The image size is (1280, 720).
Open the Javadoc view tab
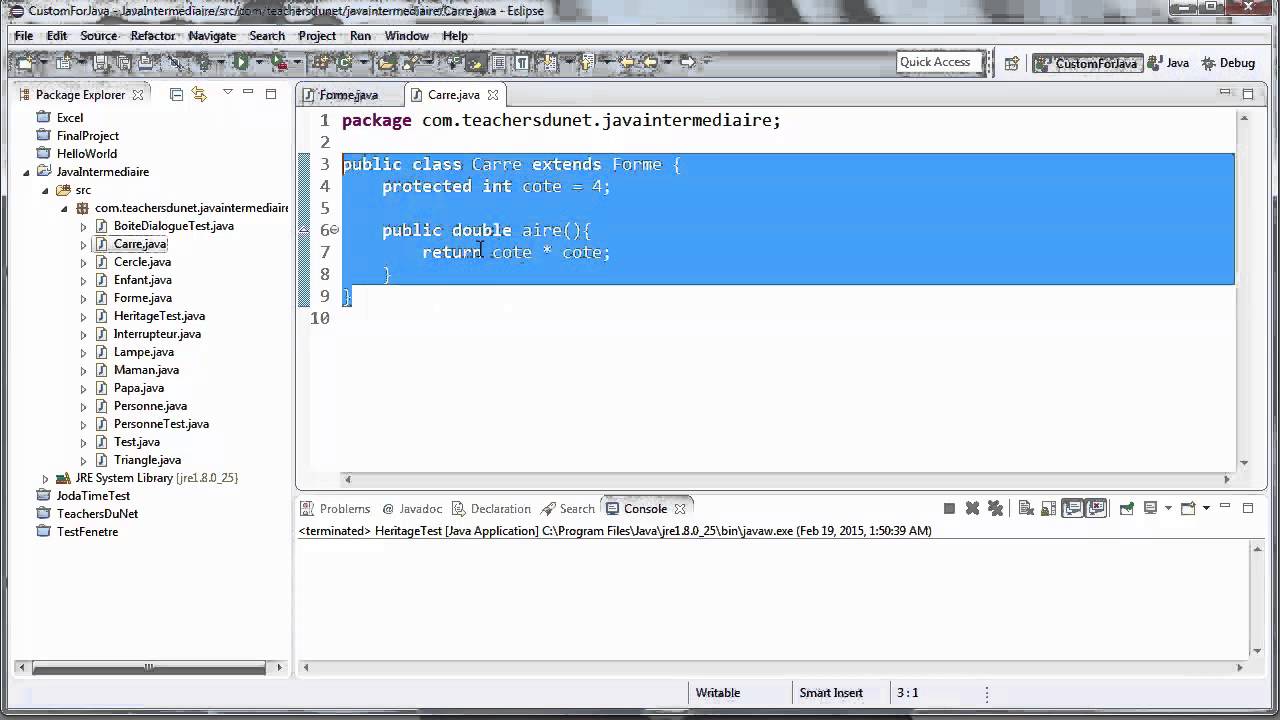pos(412,509)
